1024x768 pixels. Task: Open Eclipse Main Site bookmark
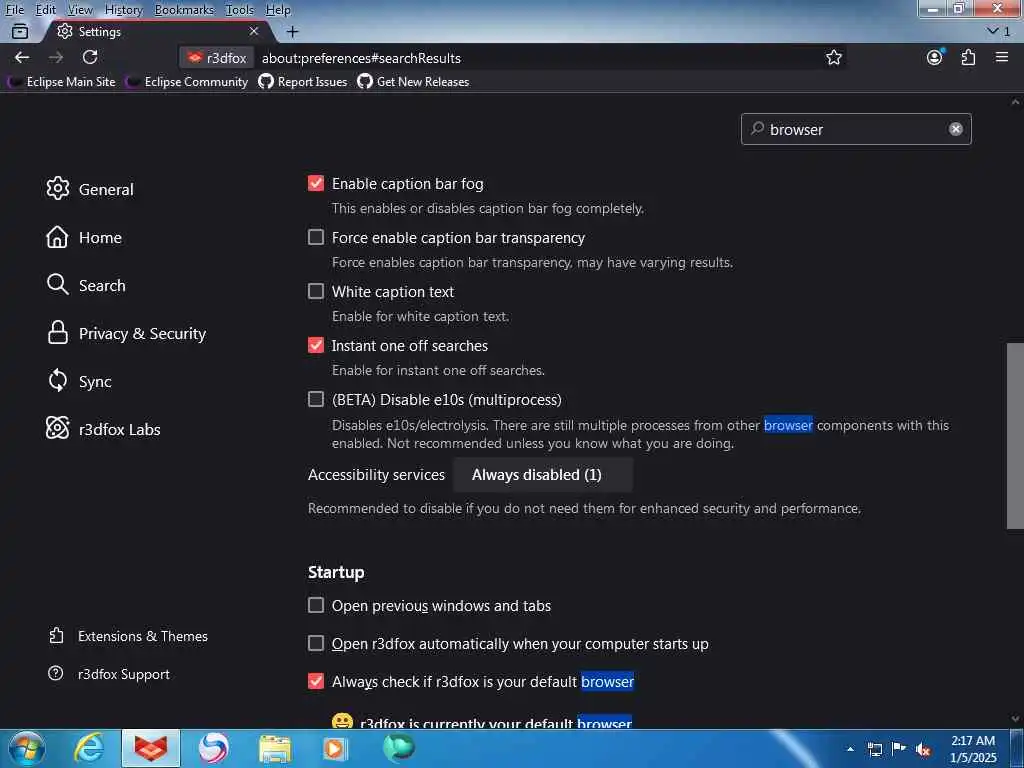pyautogui.click(x=61, y=82)
